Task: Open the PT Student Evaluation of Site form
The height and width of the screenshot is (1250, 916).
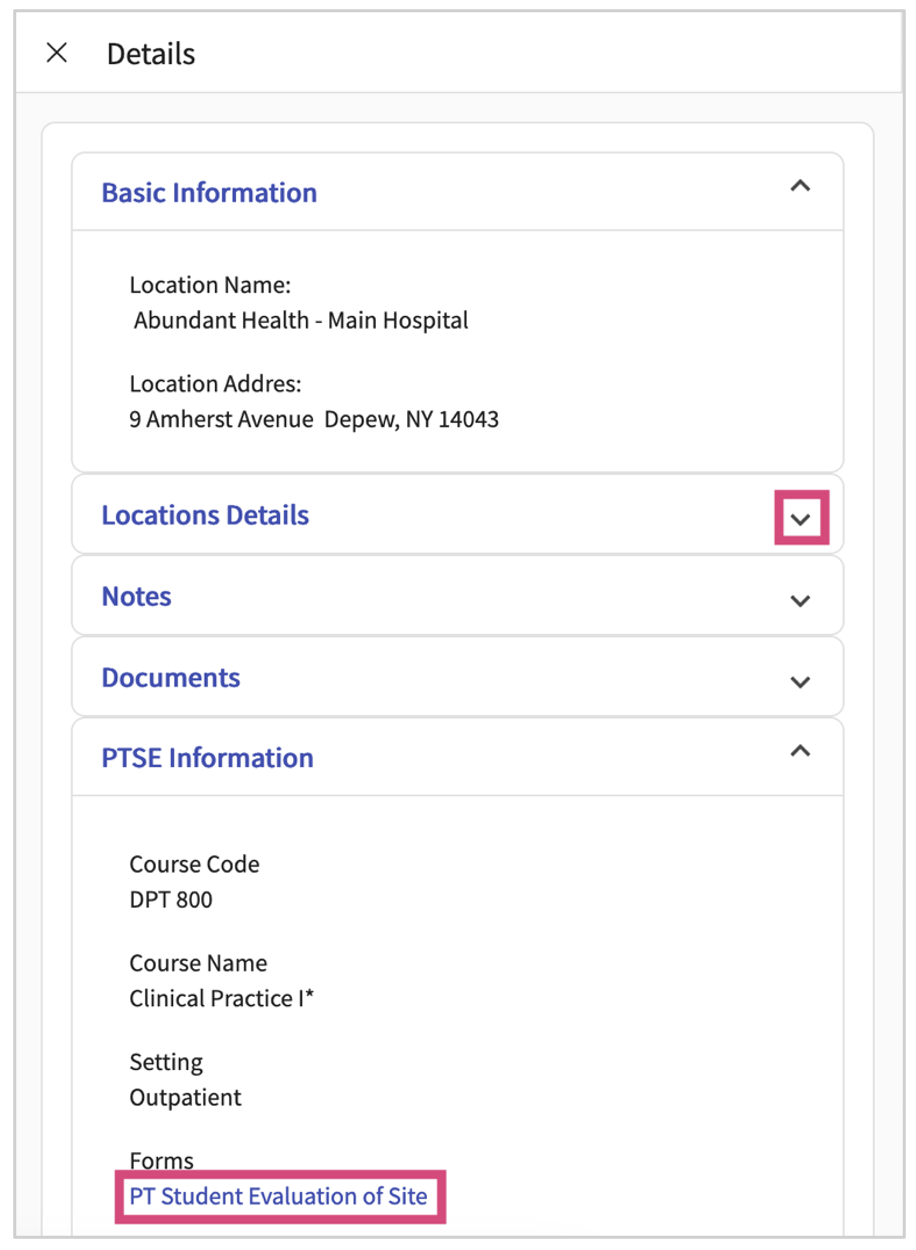Action: click(x=278, y=1196)
